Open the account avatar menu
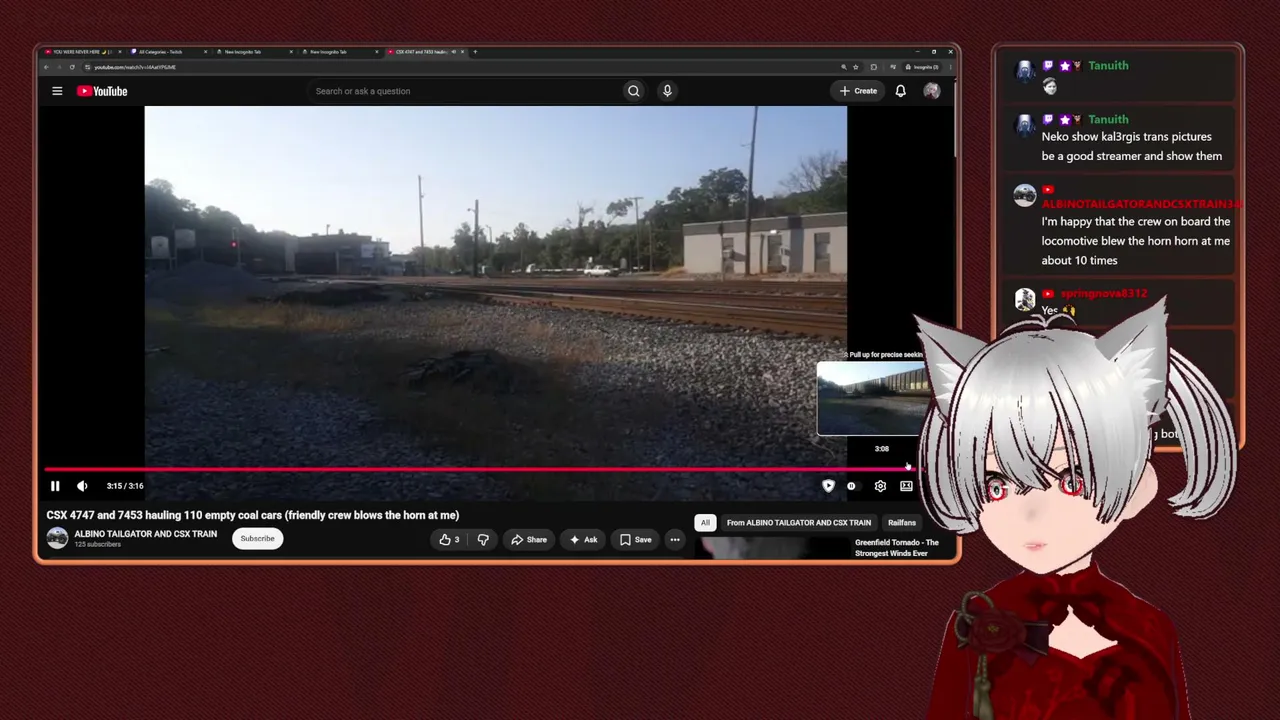The width and height of the screenshot is (1280, 720). (x=931, y=91)
